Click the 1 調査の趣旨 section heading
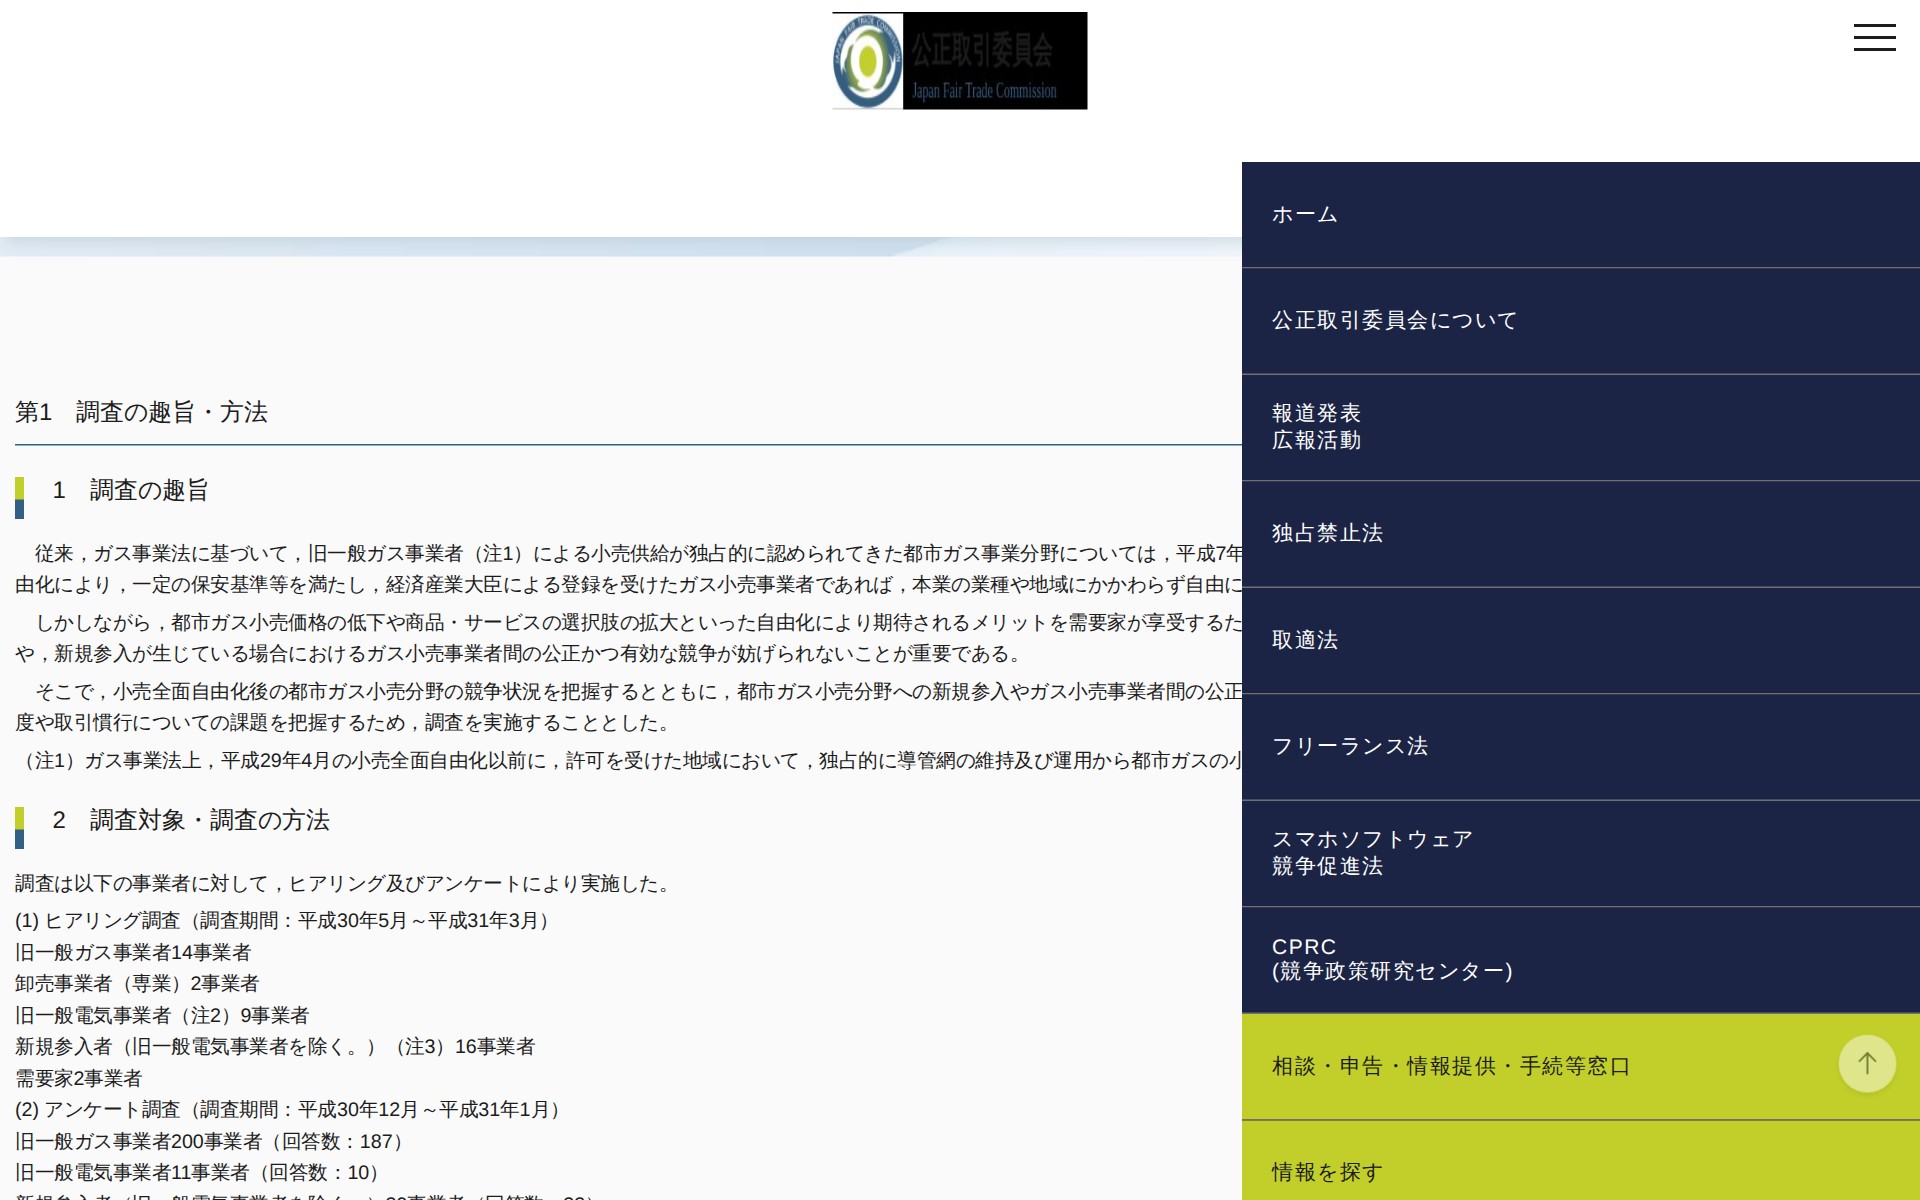Viewport: 1920px width, 1200px height. pyautogui.click(x=131, y=491)
